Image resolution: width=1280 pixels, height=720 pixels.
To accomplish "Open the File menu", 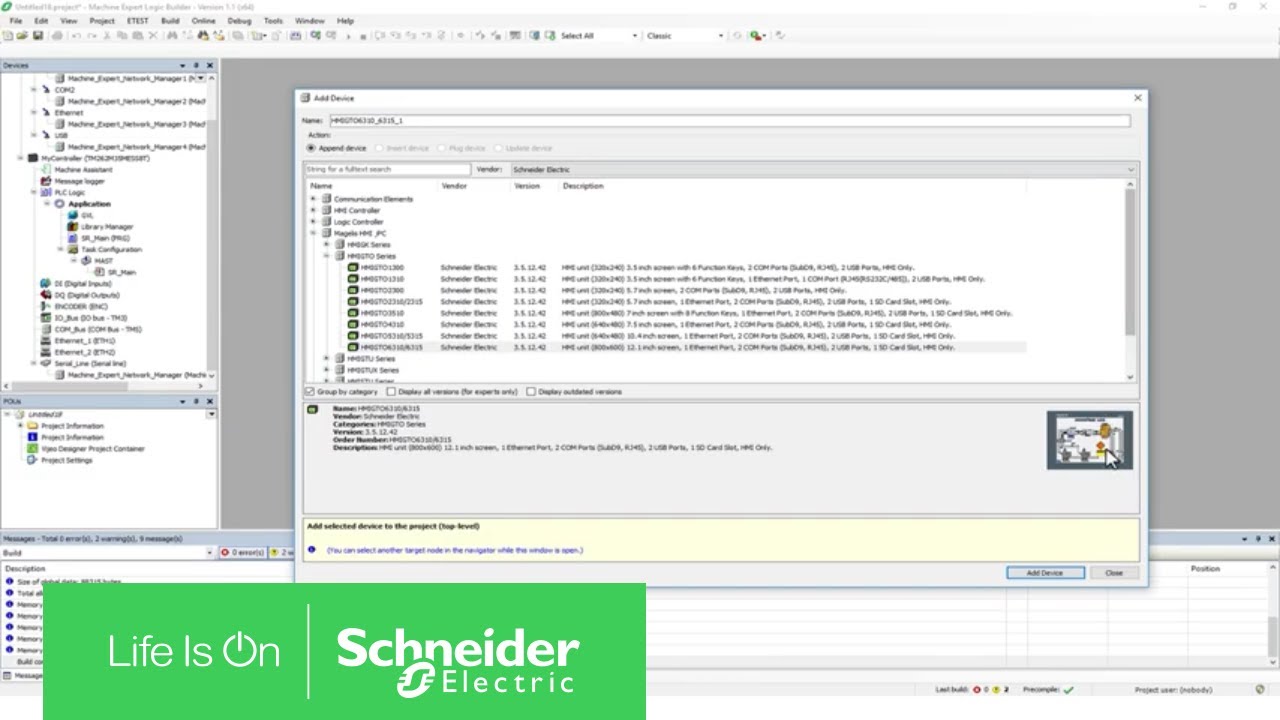I will click(x=16, y=20).
